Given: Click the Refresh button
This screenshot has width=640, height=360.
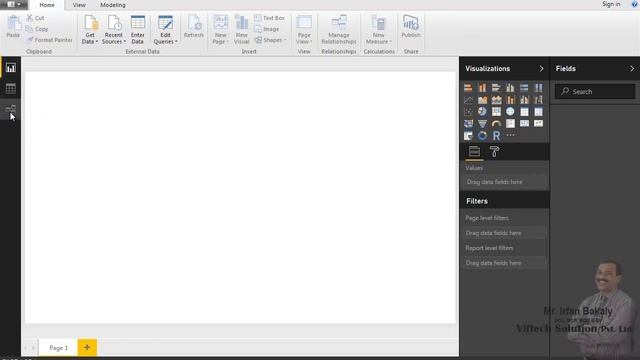Looking at the screenshot, I should (193, 27).
